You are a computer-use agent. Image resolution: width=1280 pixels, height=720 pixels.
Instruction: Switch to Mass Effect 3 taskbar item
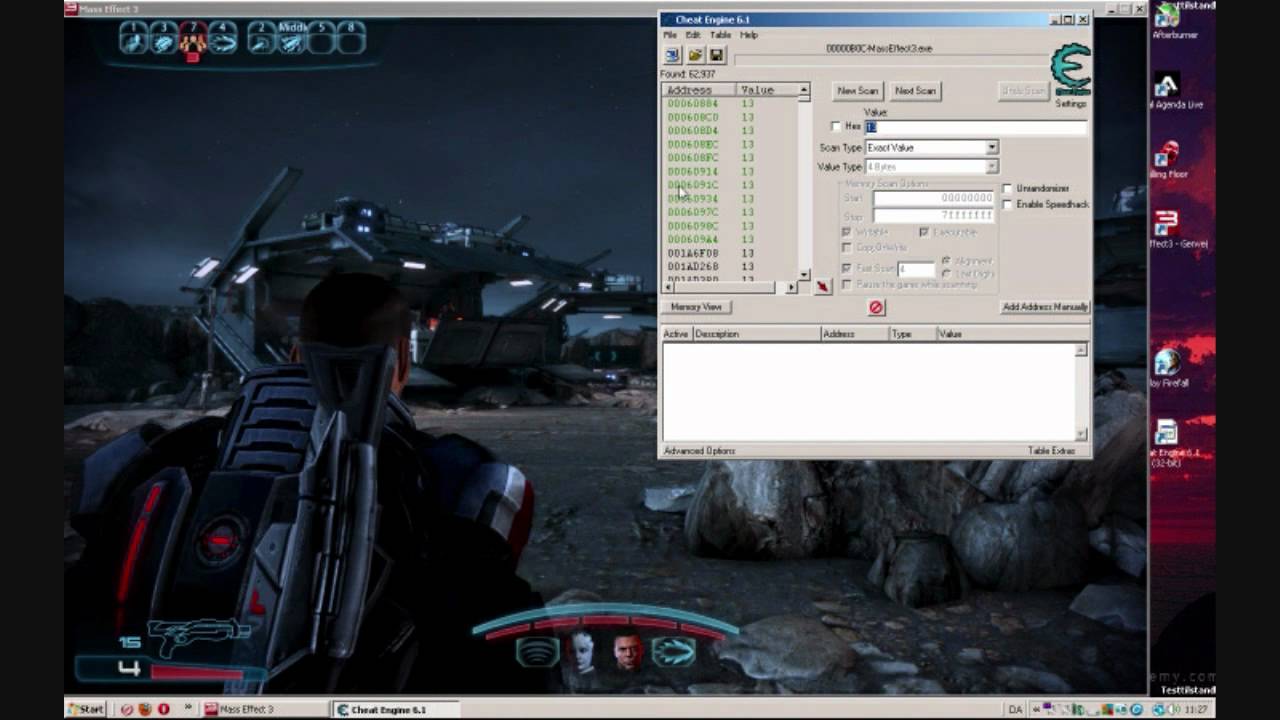click(x=264, y=709)
